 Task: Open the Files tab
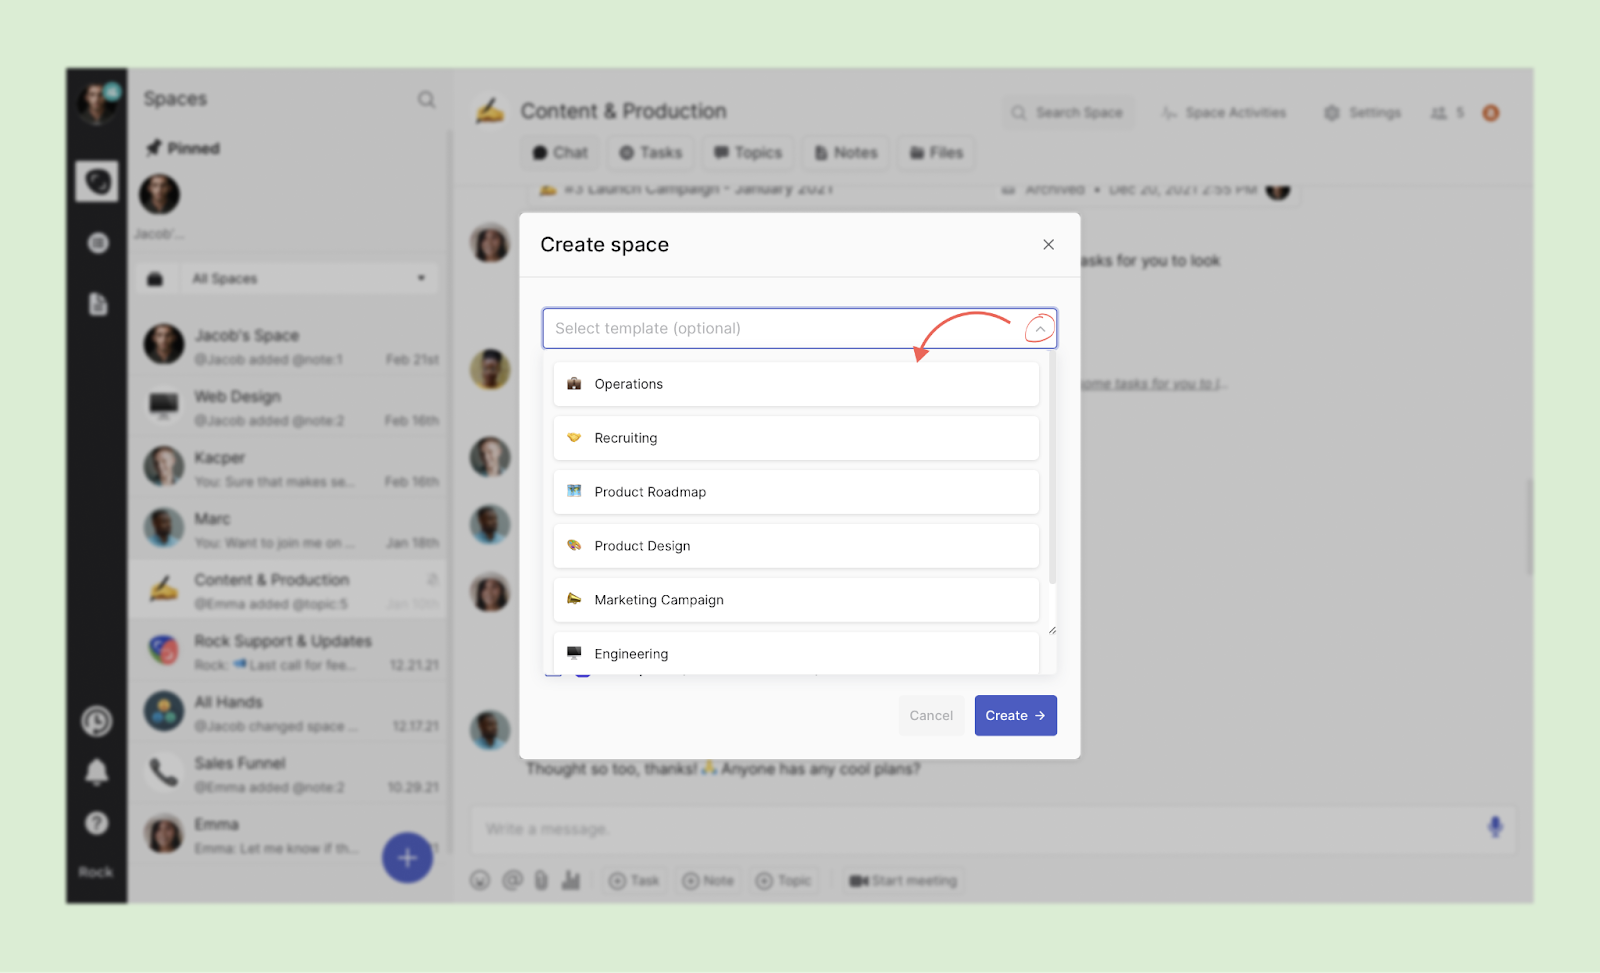937,153
